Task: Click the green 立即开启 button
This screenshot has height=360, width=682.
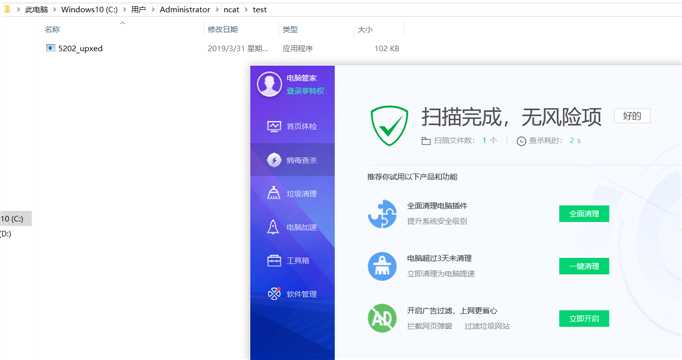Action: [x=584, y=319]
